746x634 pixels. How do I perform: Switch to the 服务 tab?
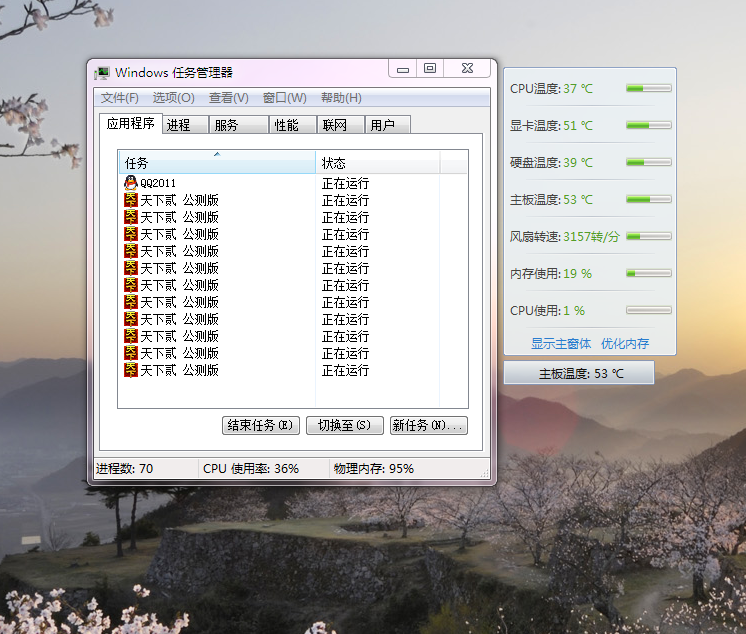[227, 125]
